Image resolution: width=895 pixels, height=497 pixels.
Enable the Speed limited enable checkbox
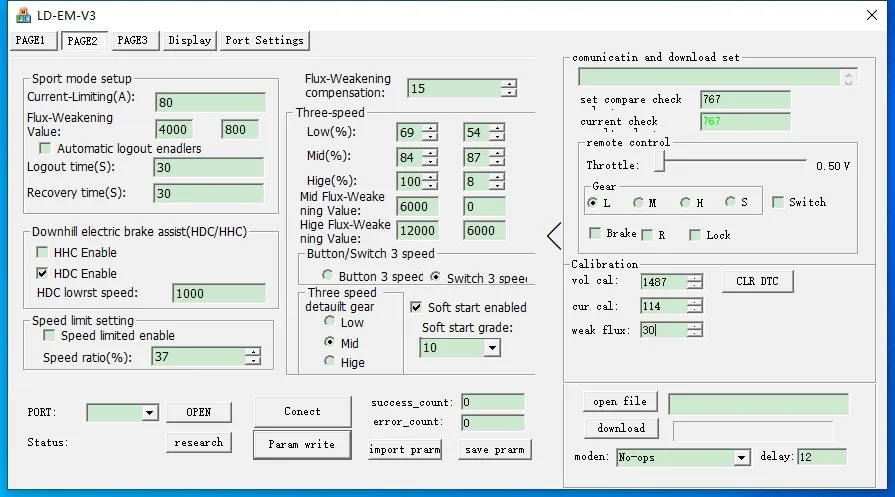pos(49,336)
